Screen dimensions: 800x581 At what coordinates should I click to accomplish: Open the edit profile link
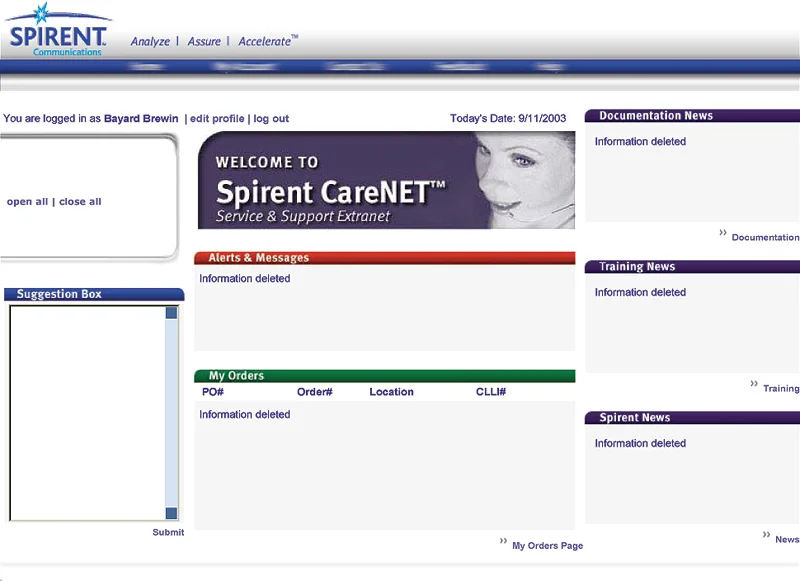tap(217, 118)
